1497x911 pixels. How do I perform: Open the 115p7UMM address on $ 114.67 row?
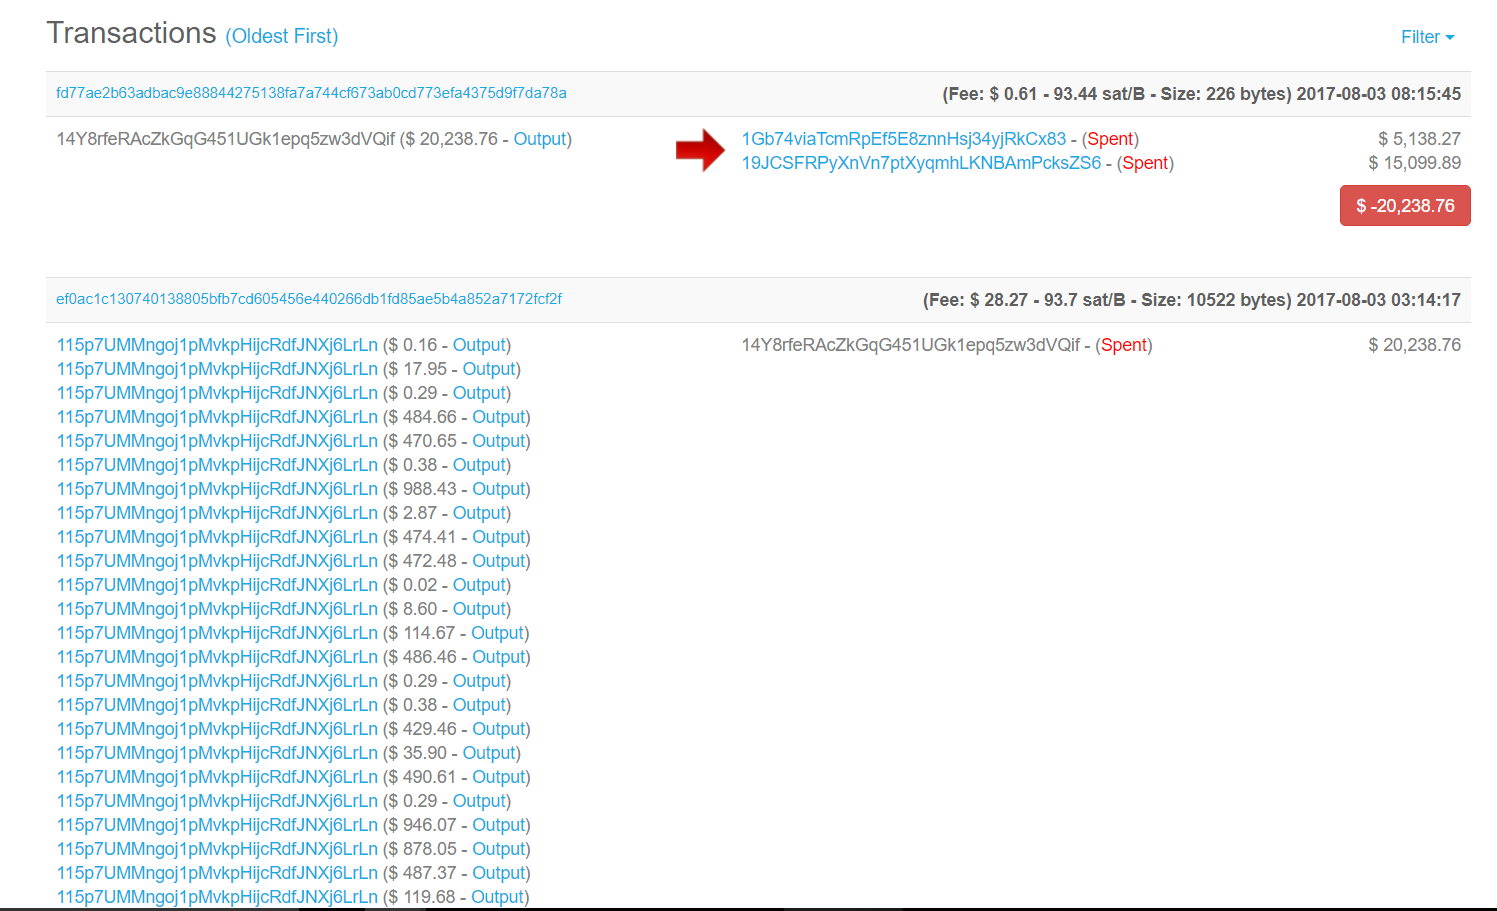(x=217, y=633)
